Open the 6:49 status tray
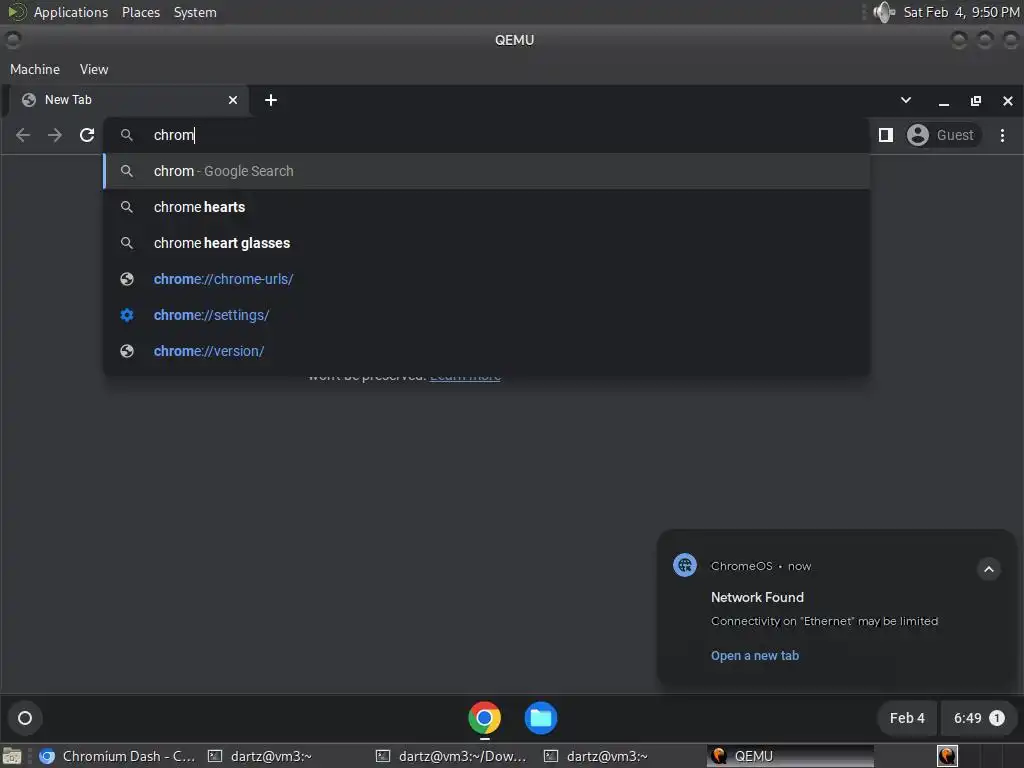 point(978,718)
